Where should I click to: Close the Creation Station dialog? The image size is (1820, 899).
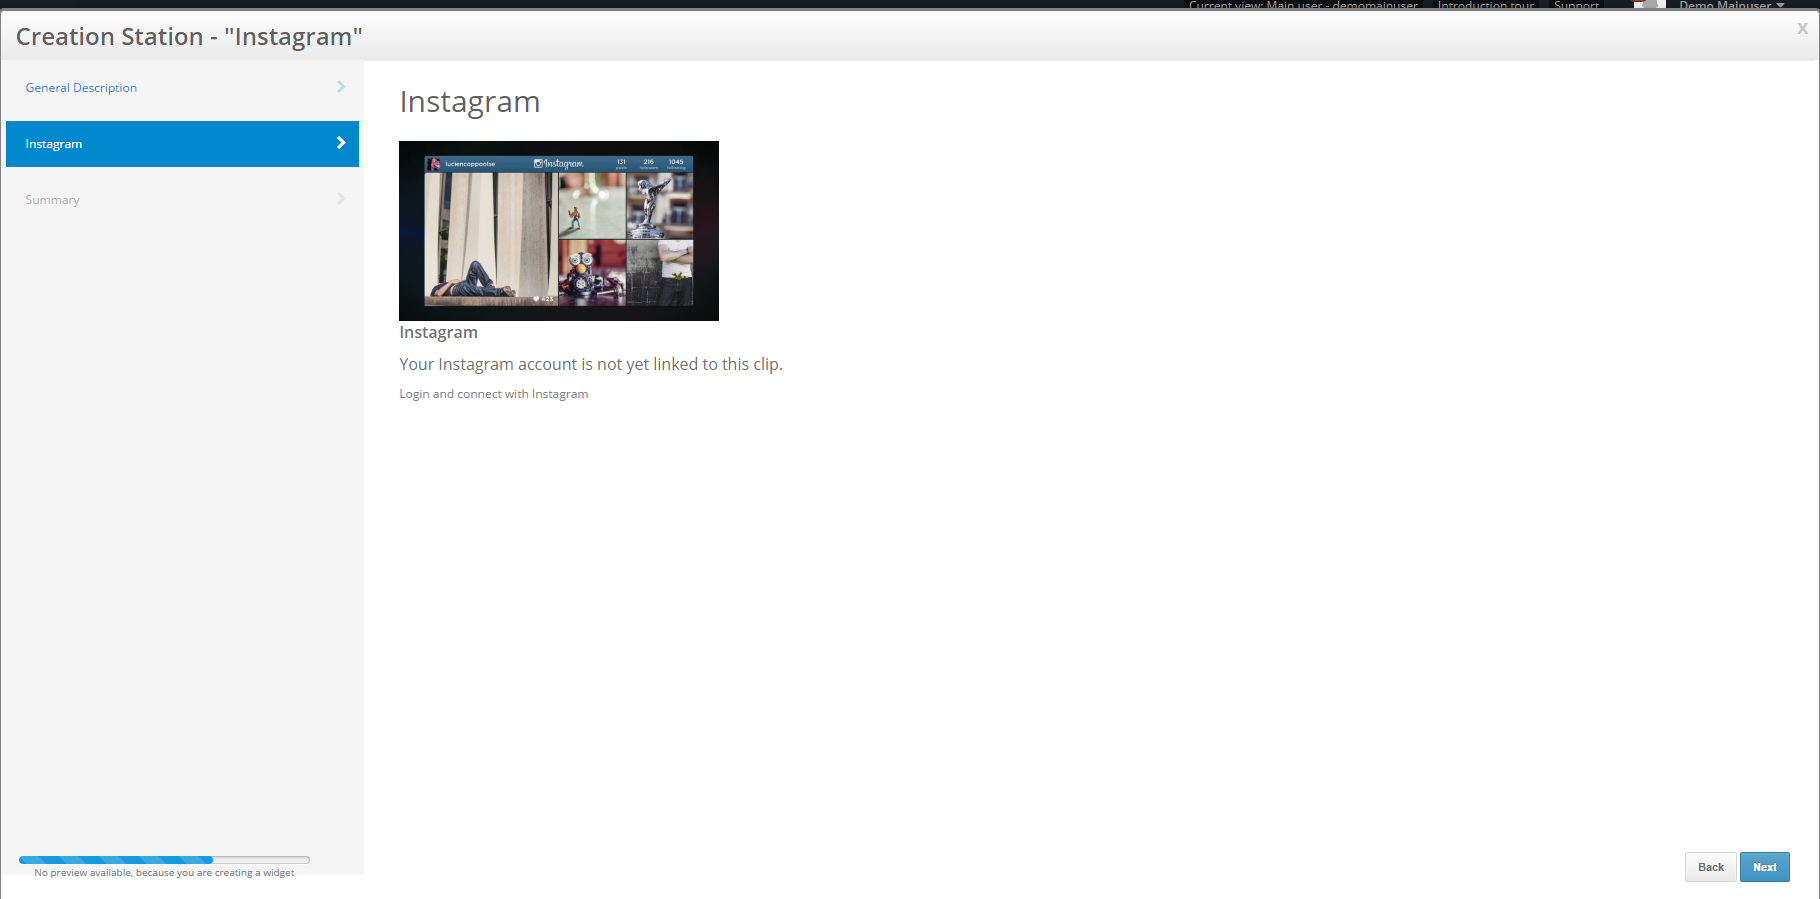click(1802, 29)
